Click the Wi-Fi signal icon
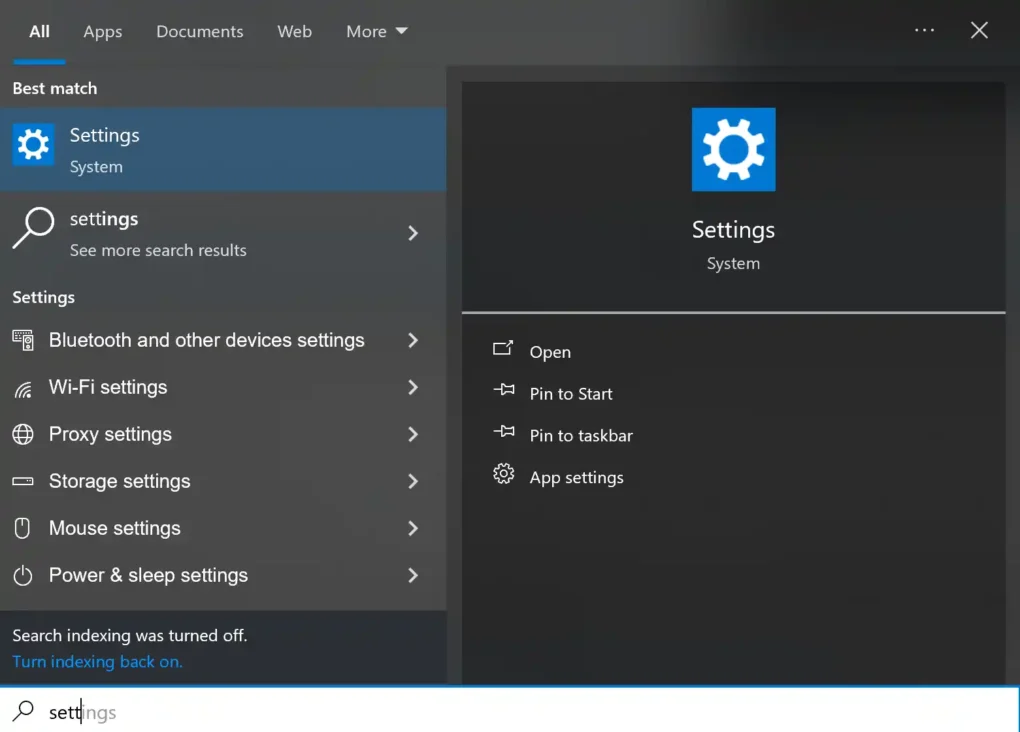Screen dimensions: 1020x732 click(x=23, y=389)
